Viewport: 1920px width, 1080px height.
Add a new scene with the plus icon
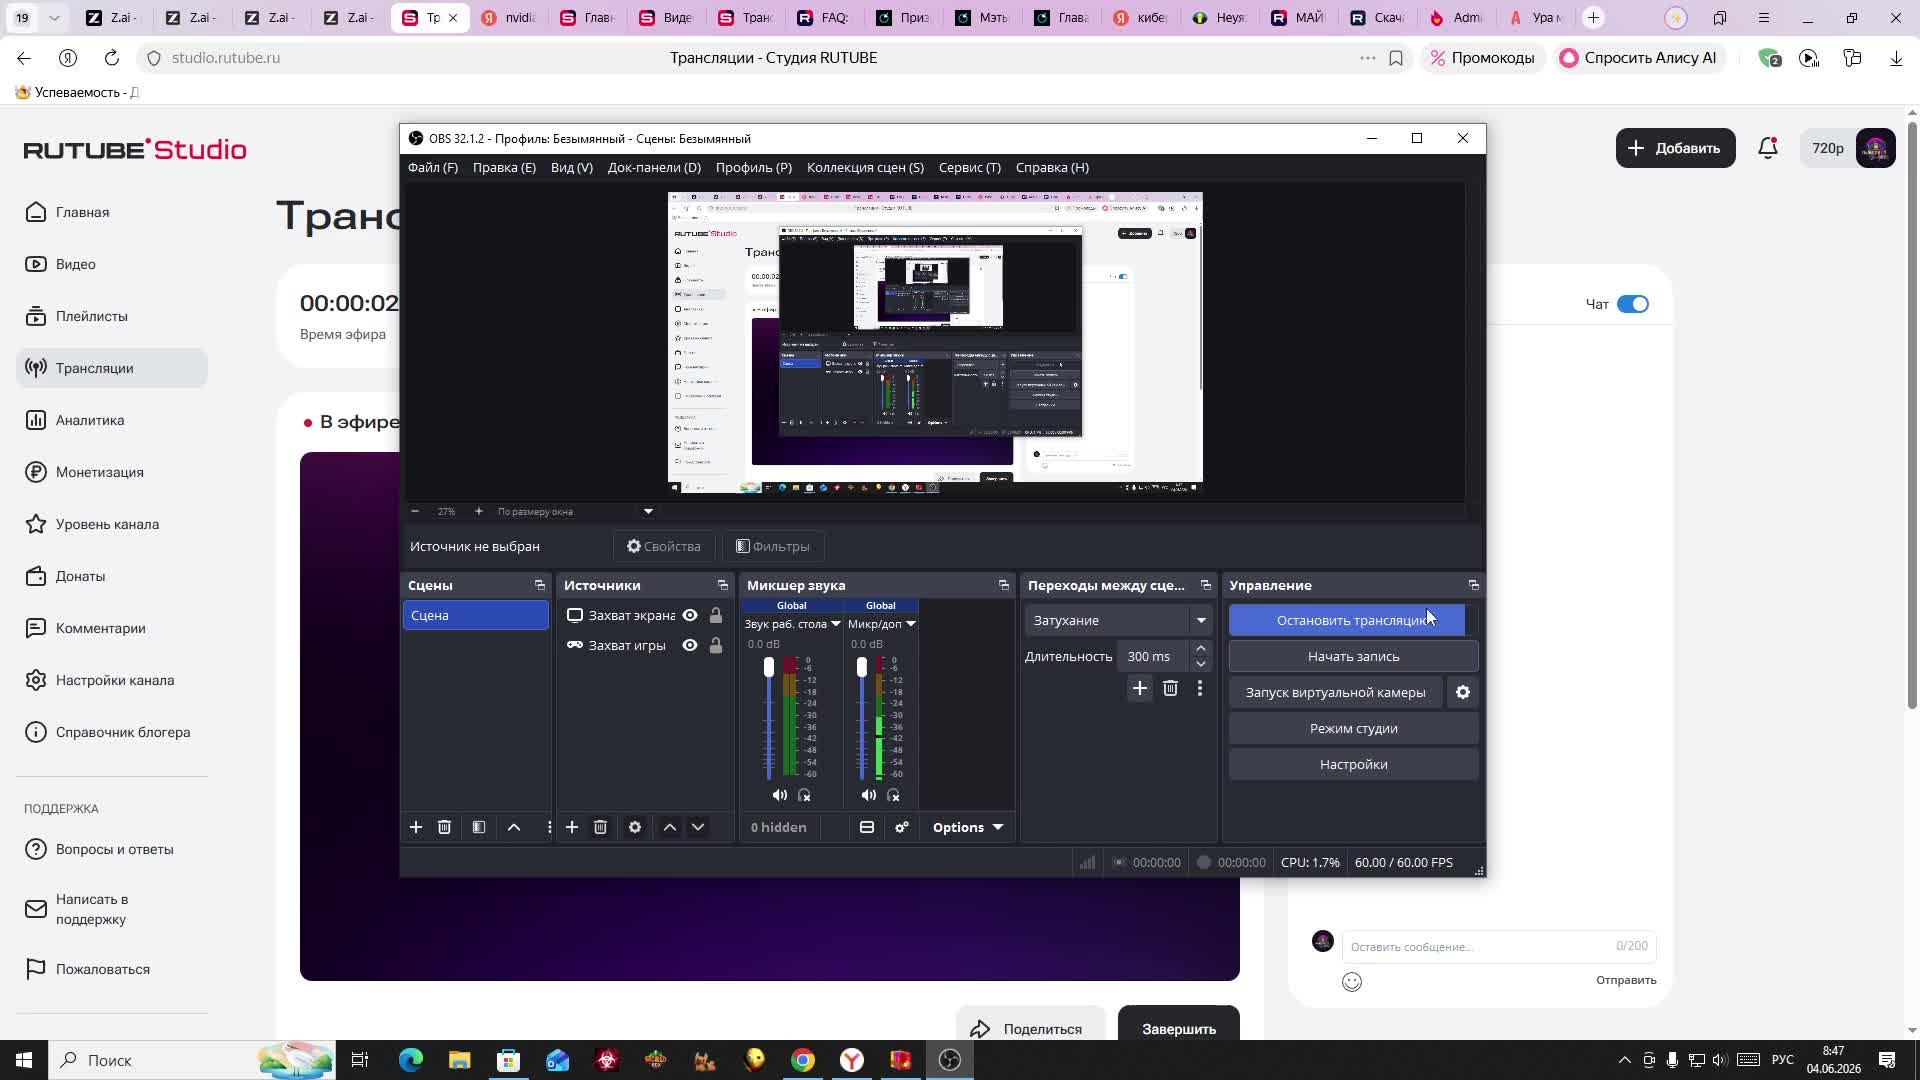pos(416,827)
